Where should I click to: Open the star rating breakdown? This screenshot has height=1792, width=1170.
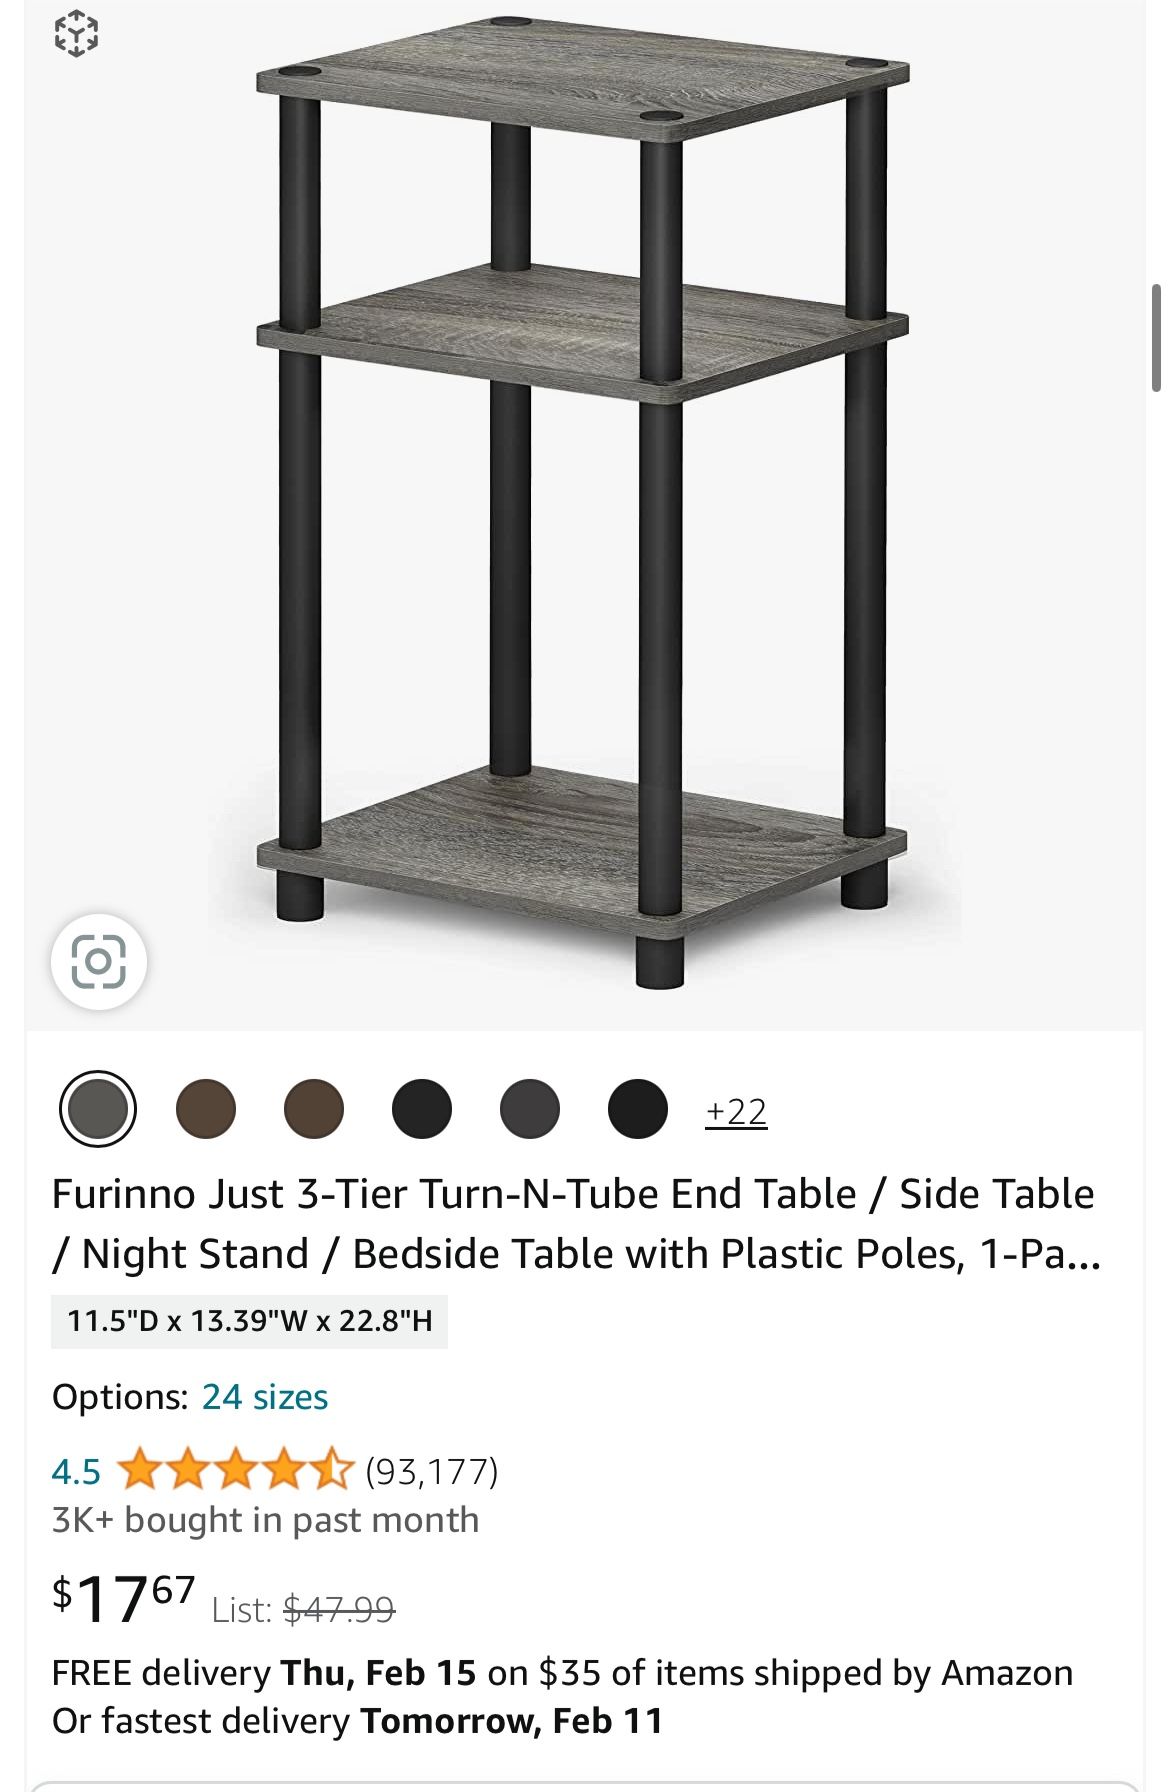tap(236, 1470)
